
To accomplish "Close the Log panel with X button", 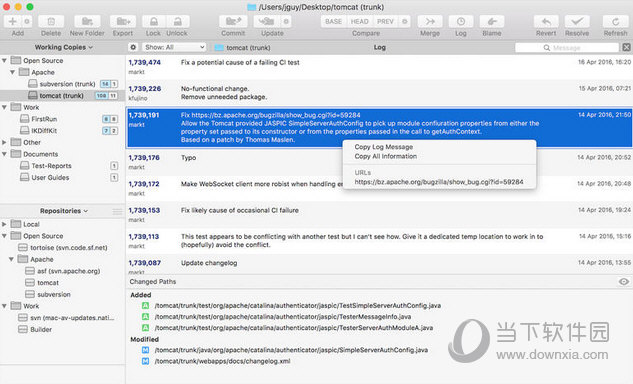I will tap(627, 47).
